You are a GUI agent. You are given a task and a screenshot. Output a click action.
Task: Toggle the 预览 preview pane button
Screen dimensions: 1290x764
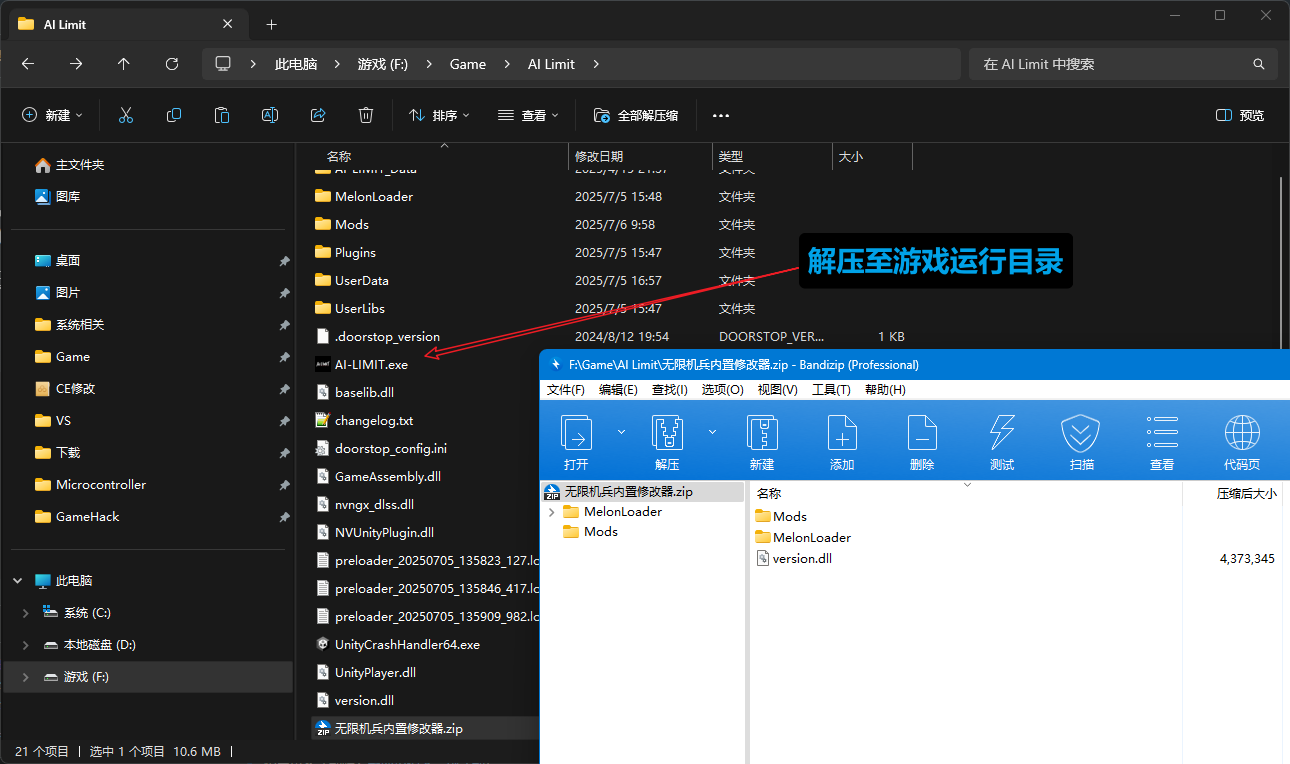click(1240, 115)
